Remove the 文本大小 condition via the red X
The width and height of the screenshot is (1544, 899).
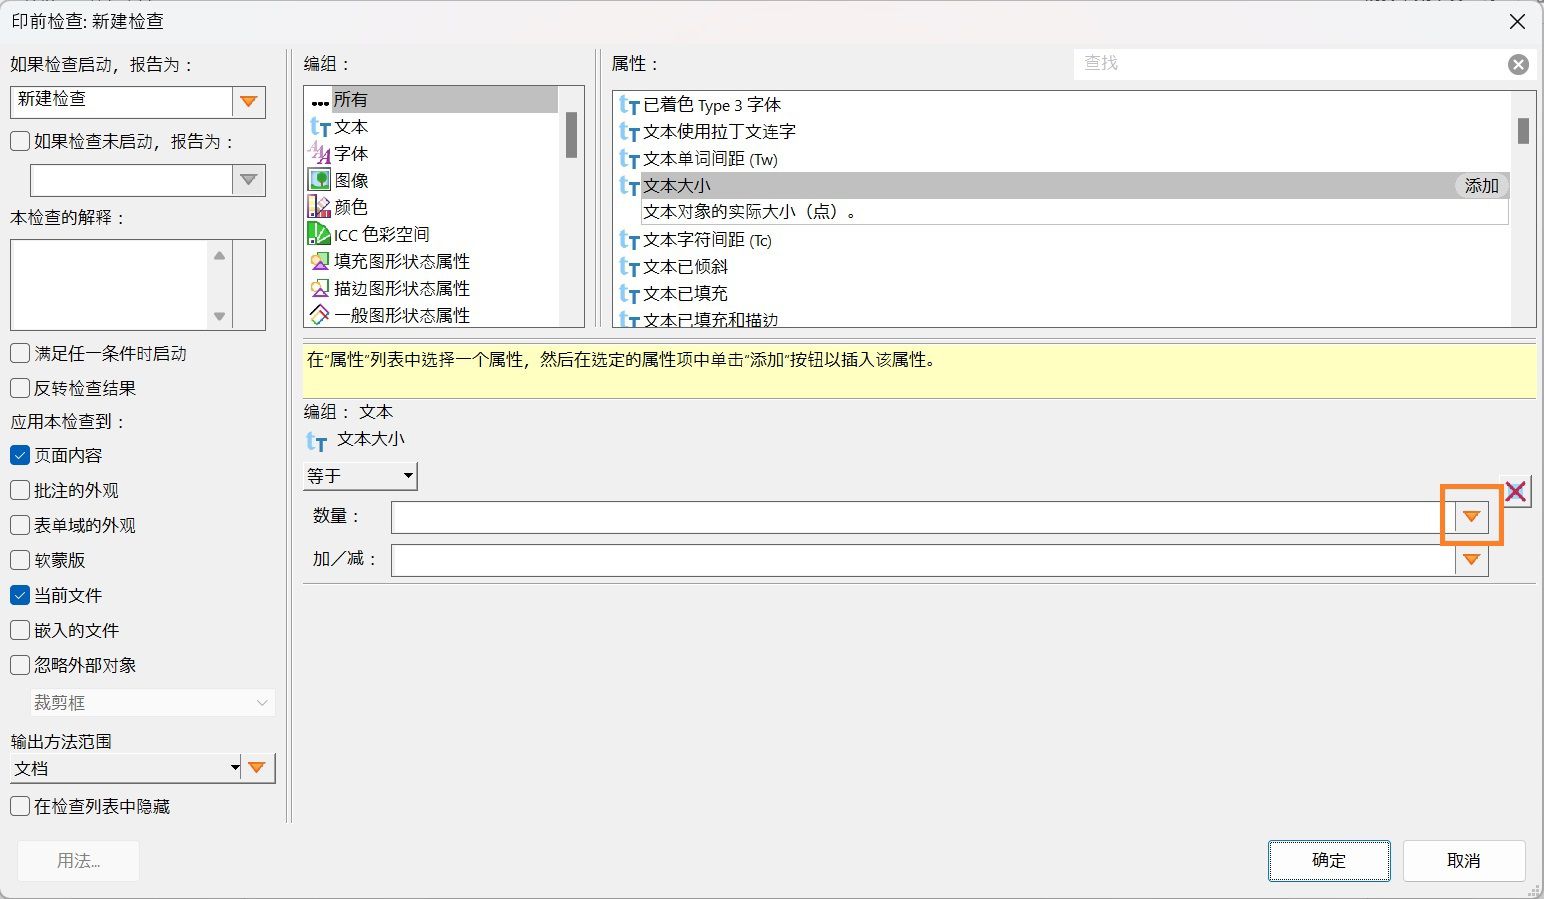coord(1516,491)
